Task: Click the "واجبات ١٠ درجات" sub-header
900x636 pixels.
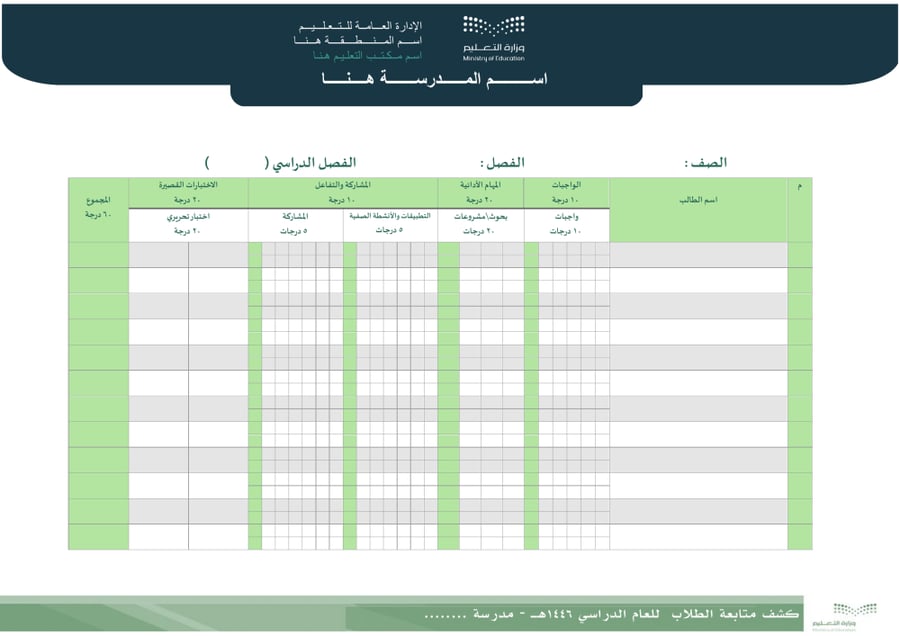Action: (566, 224)
